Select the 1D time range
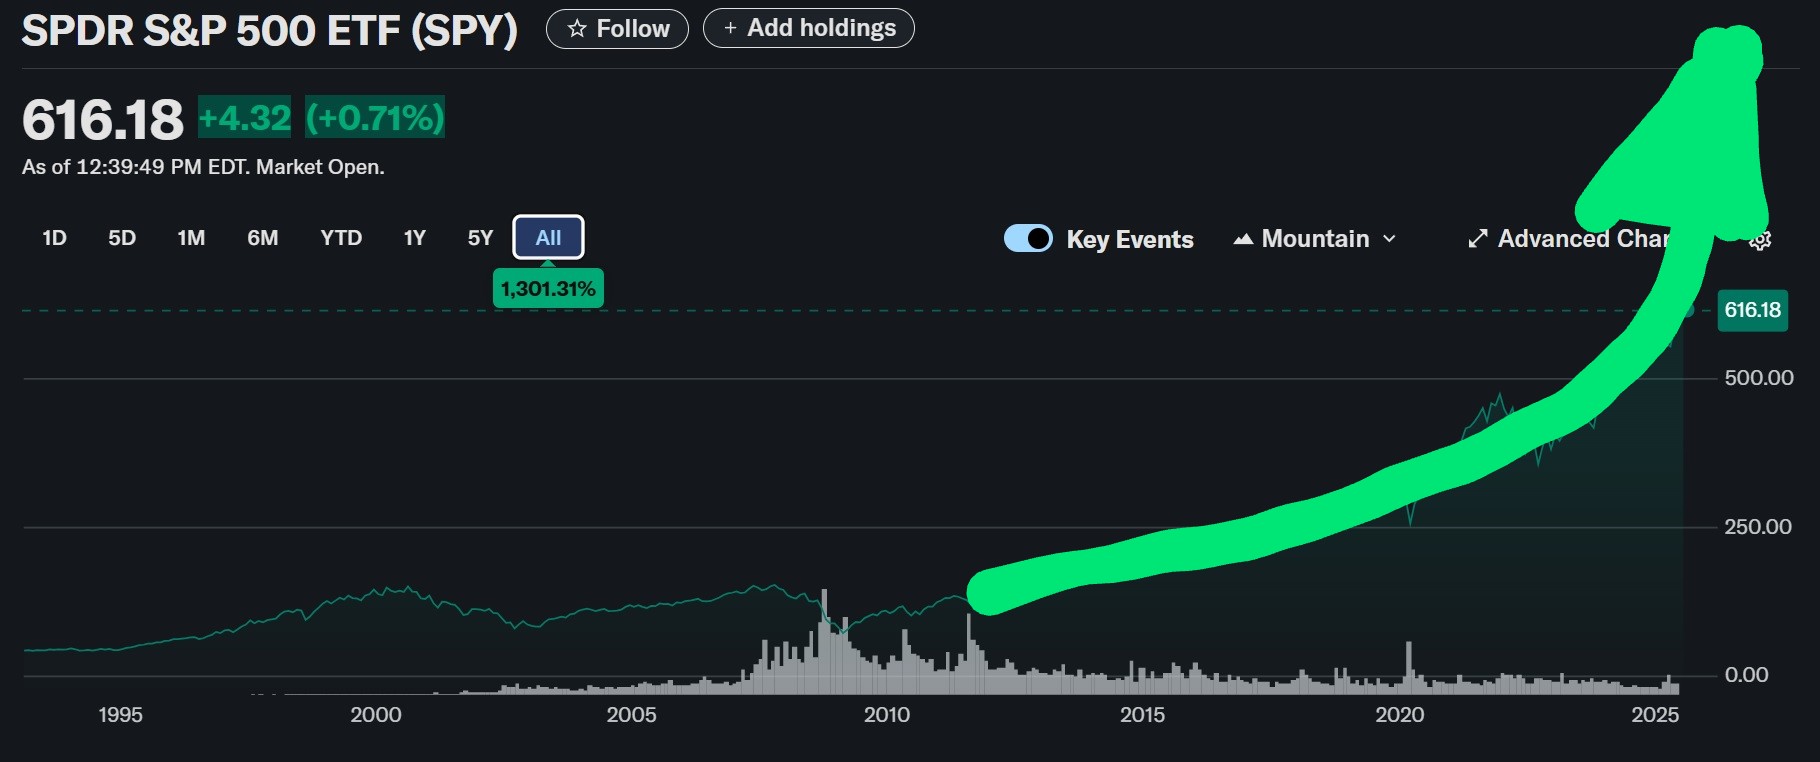1820x762 pixels. pyautogui.click(x=54, y=238)
